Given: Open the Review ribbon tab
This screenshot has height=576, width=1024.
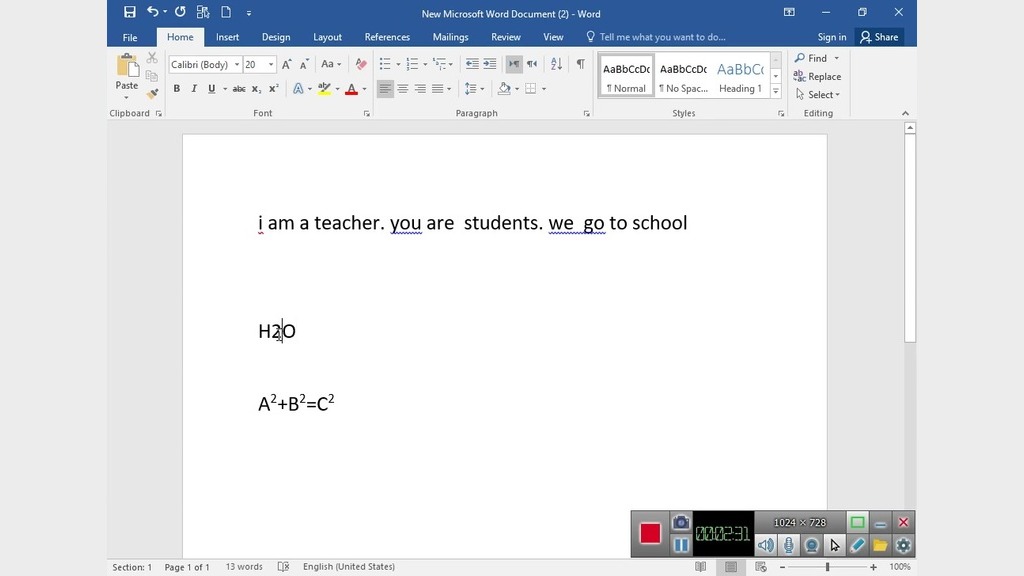Looking at the screenshot, I should pyautogui.click(x=505, y=37).
